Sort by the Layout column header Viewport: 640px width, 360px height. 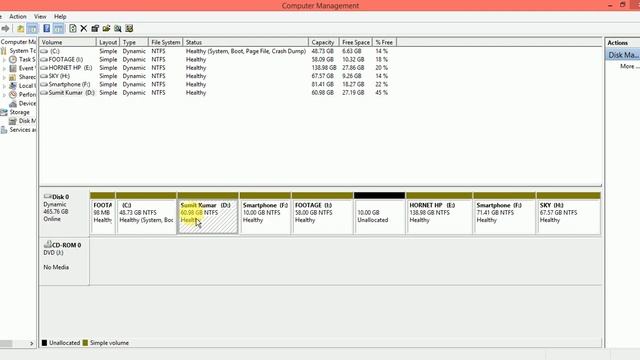[108, 42]
